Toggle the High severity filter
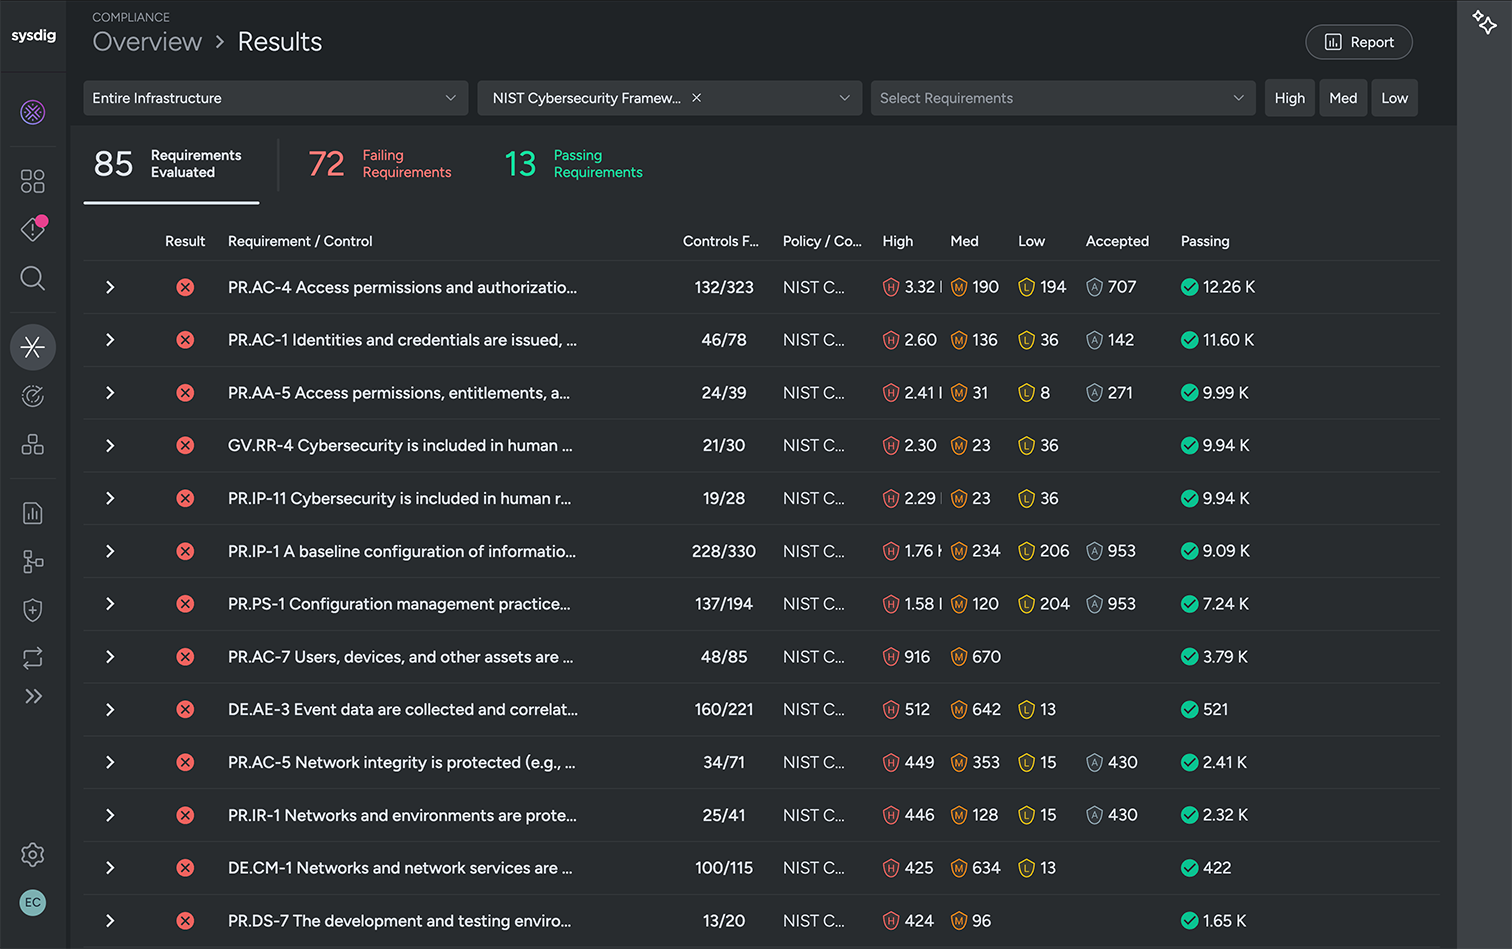Screen dimensions: 1512x949 click(1290, 98)
